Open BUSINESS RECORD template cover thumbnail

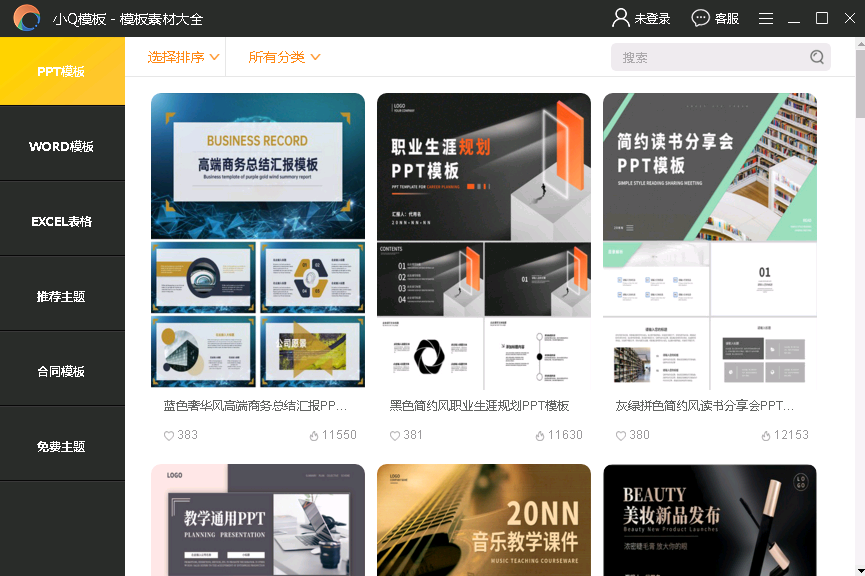(258, 166)
